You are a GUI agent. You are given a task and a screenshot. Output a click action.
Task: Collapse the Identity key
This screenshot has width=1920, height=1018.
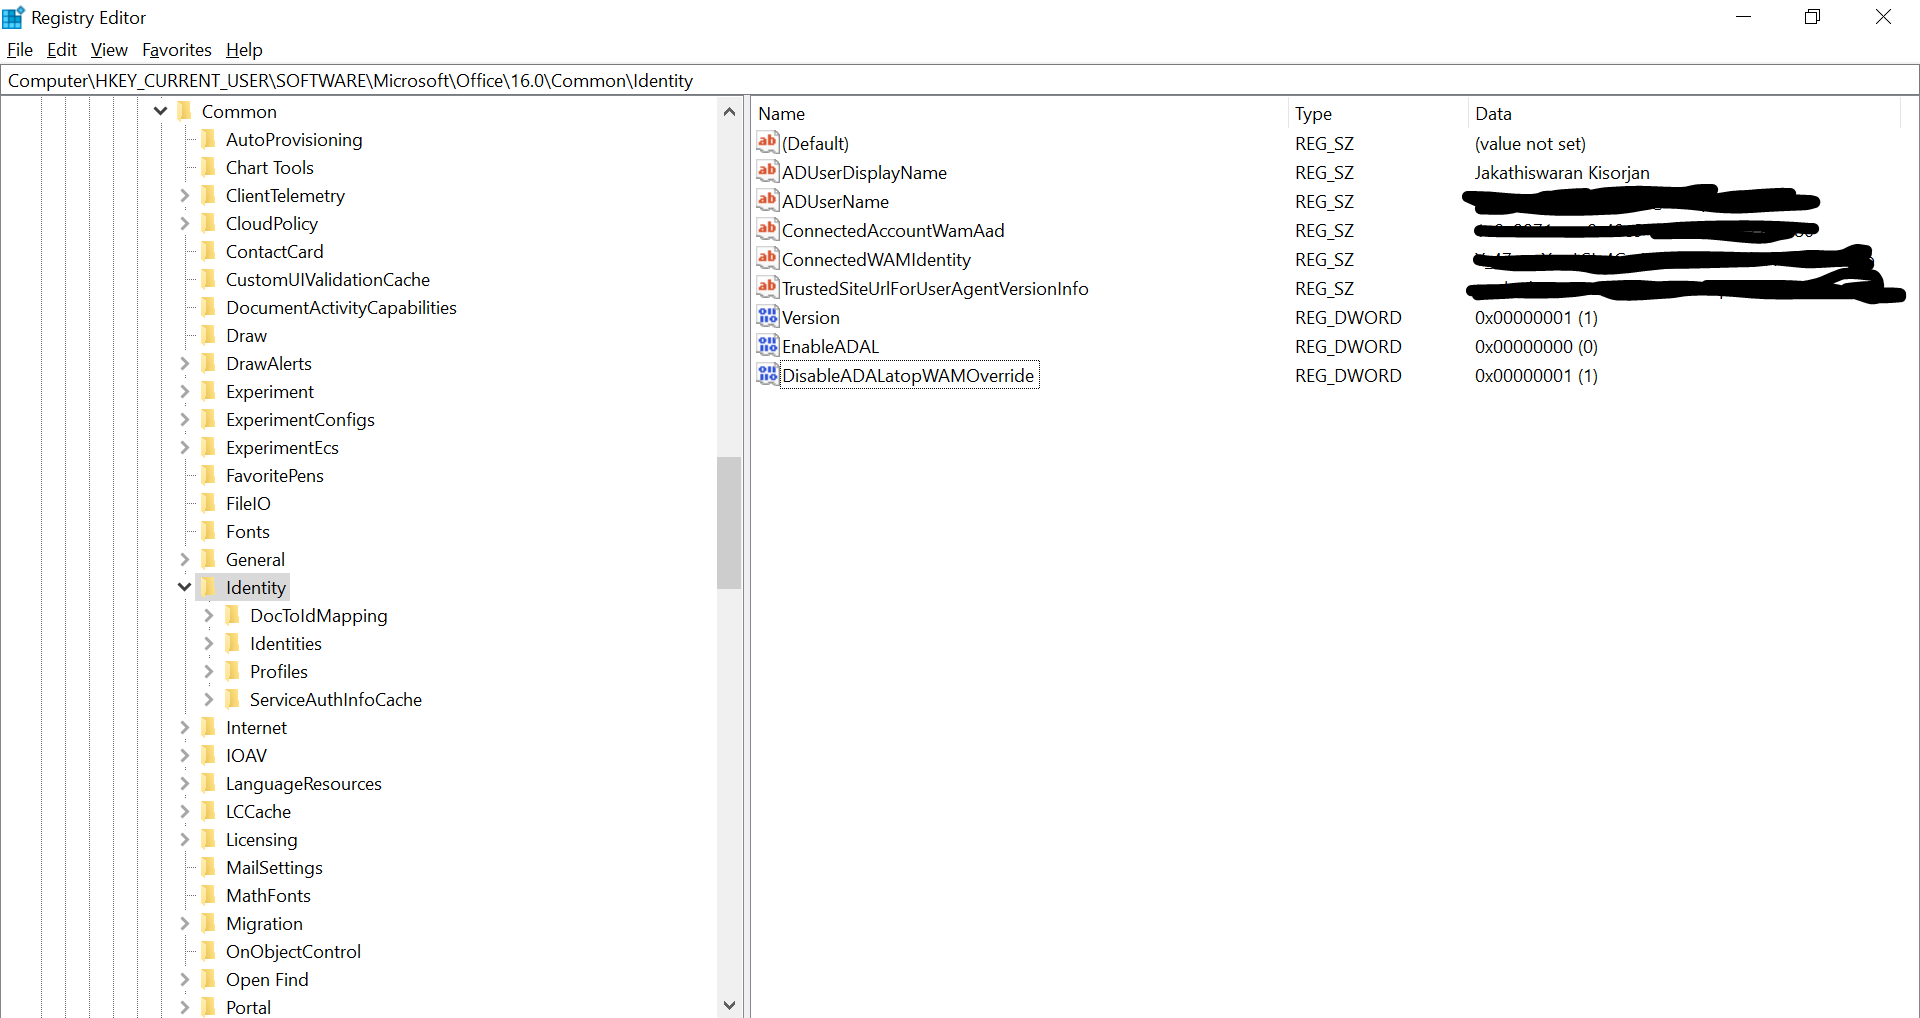pyautogui.click(x=184, y=587)
